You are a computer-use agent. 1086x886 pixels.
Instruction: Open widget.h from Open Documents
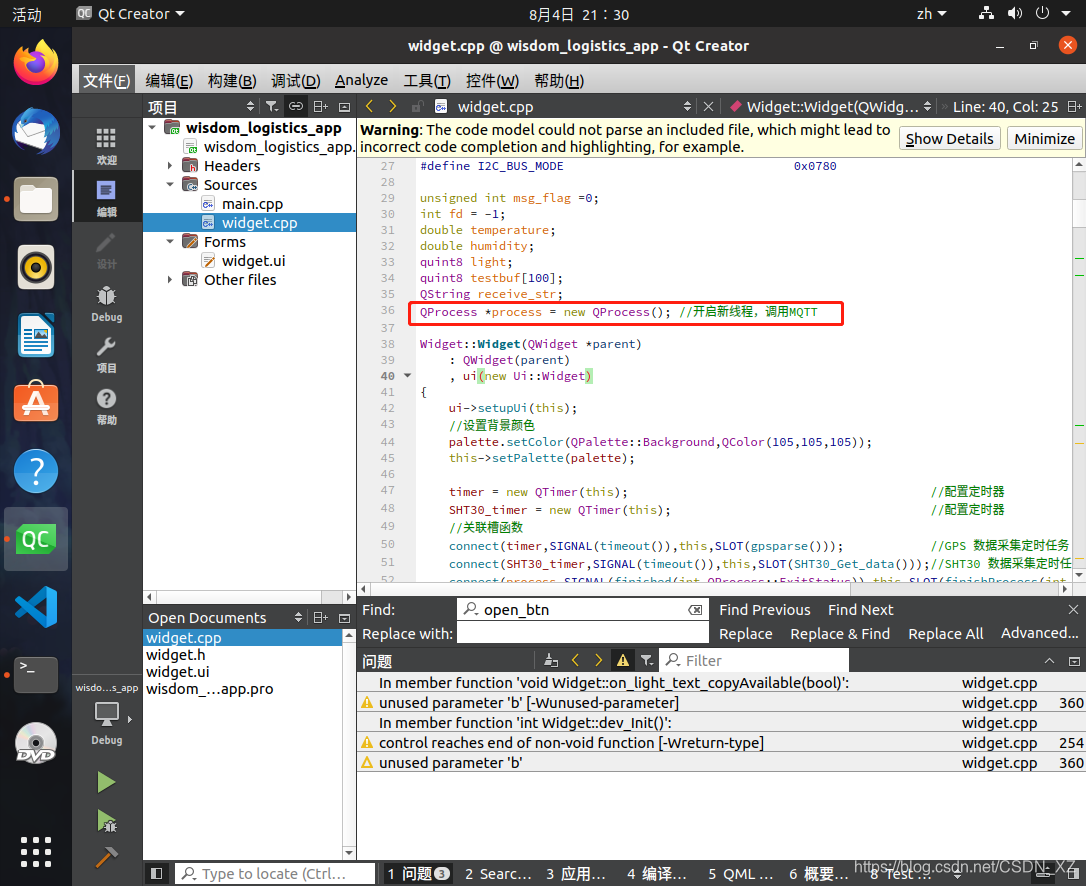[x=175, y=655]
